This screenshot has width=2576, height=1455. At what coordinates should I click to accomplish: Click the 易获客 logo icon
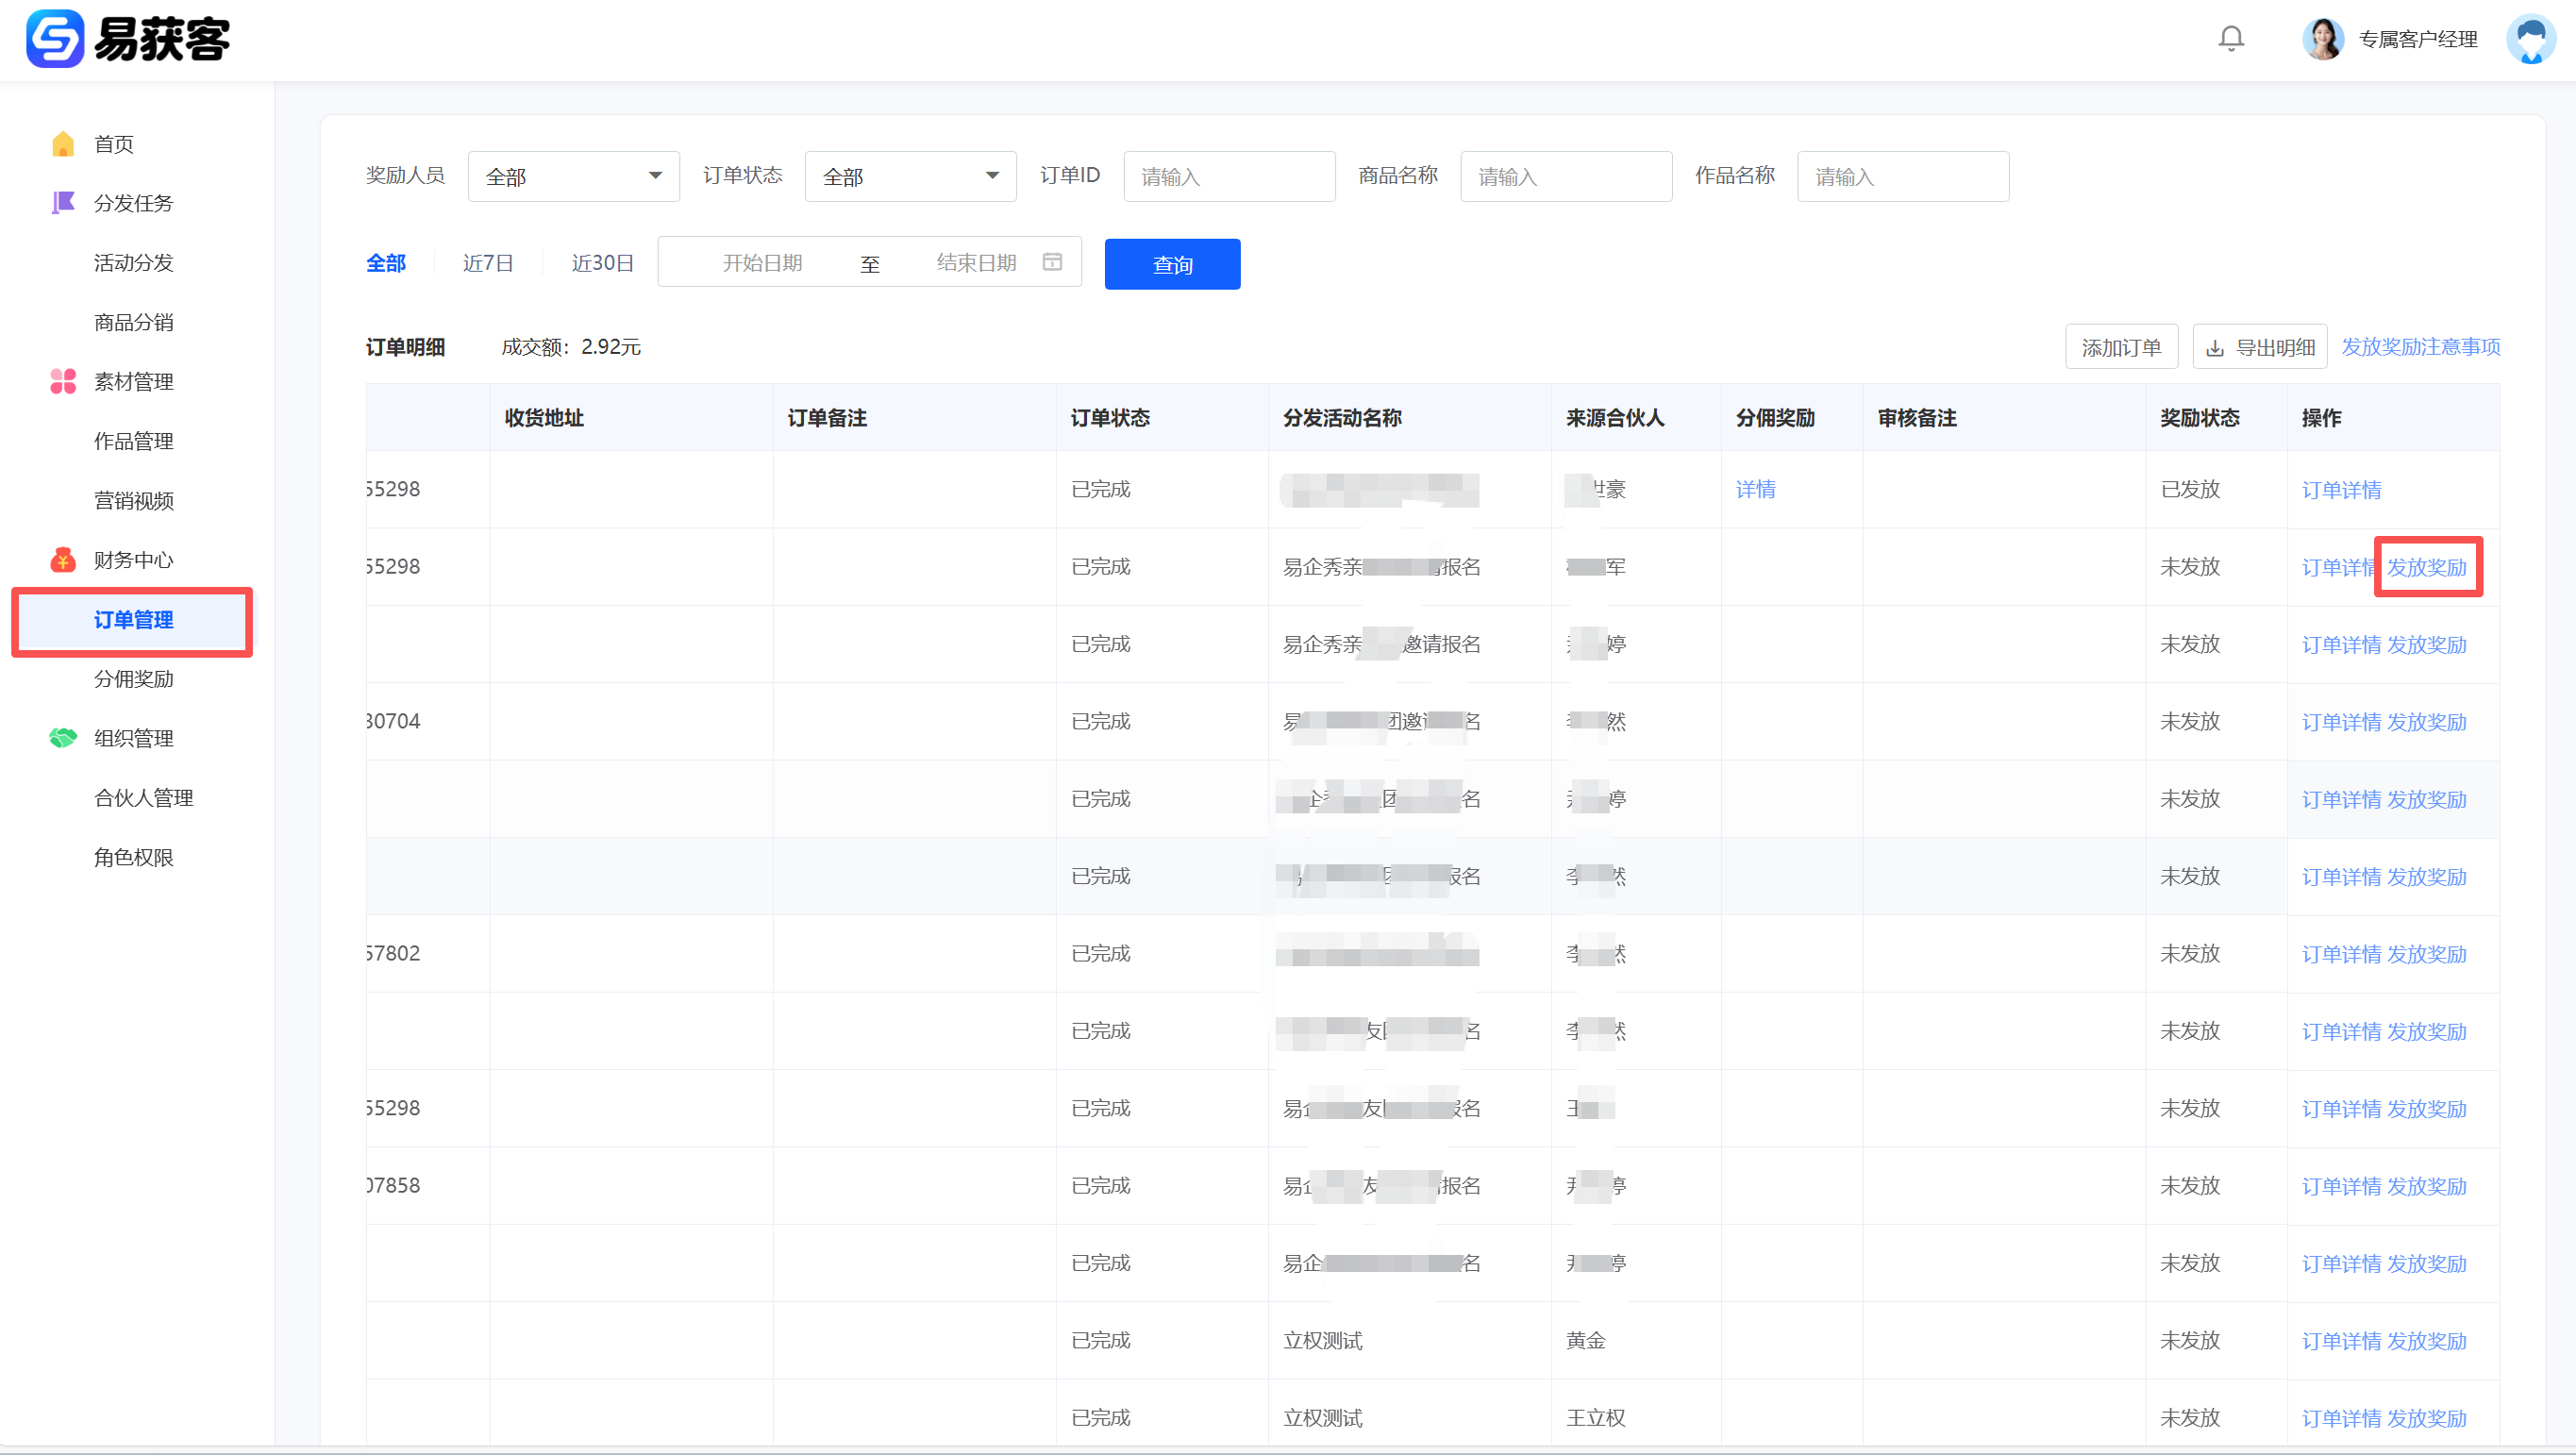[x=55, y=39]
